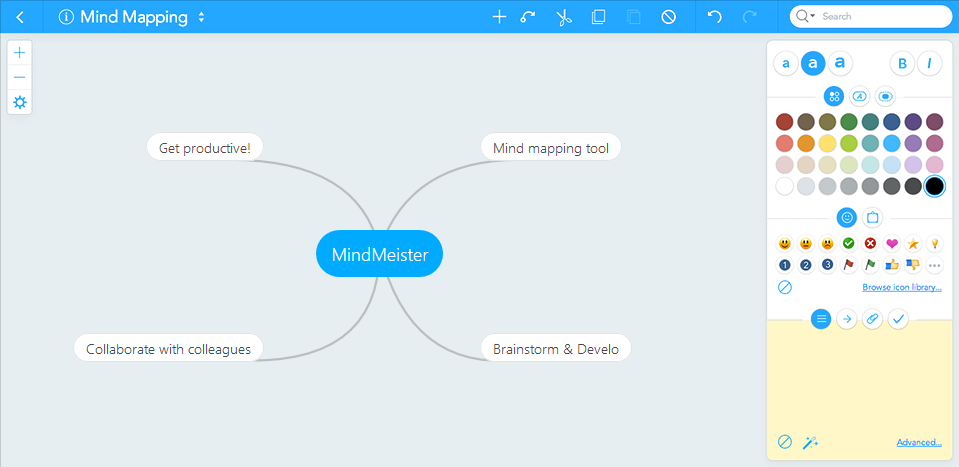Show more icons via the three dots
The width and height of the screenshot is (959, 467).
point(935,265)
